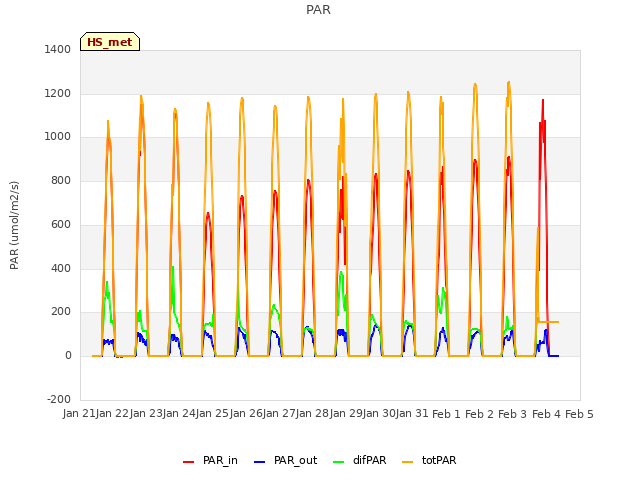640x480 pixels.
Task: Click the 1400 y-axis label
Action: point(58,49)
